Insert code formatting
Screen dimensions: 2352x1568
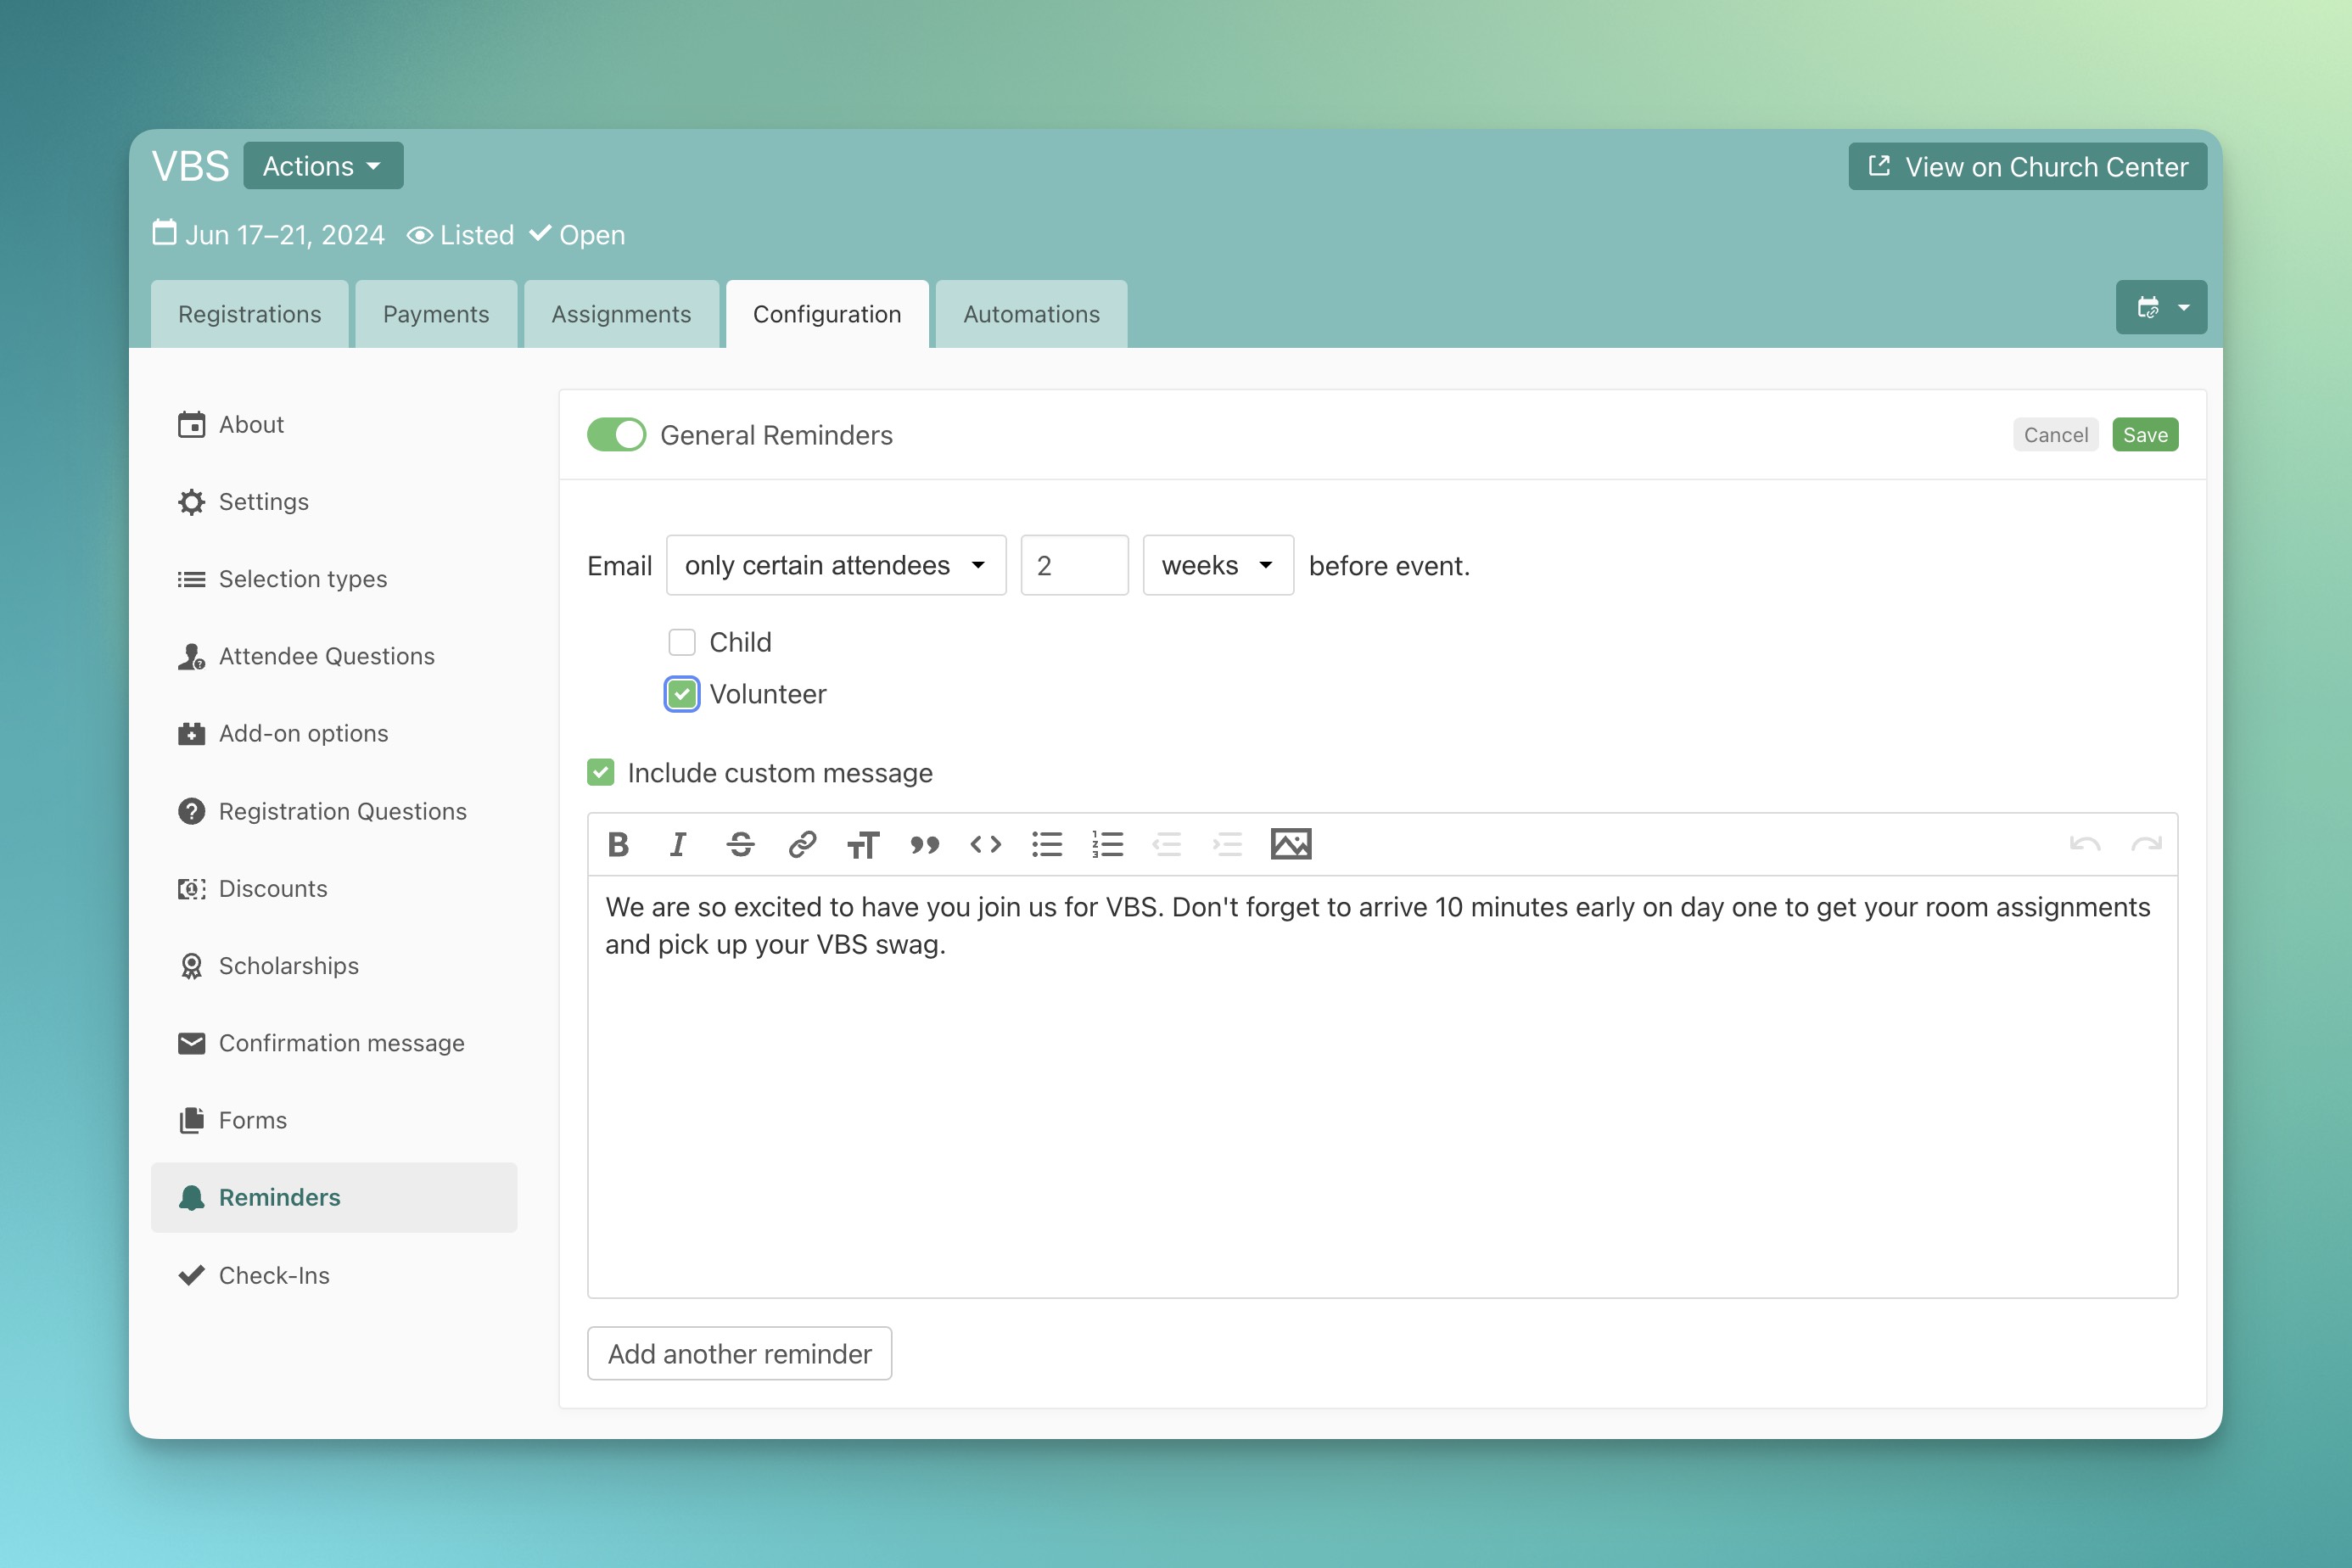click(986, 845)
